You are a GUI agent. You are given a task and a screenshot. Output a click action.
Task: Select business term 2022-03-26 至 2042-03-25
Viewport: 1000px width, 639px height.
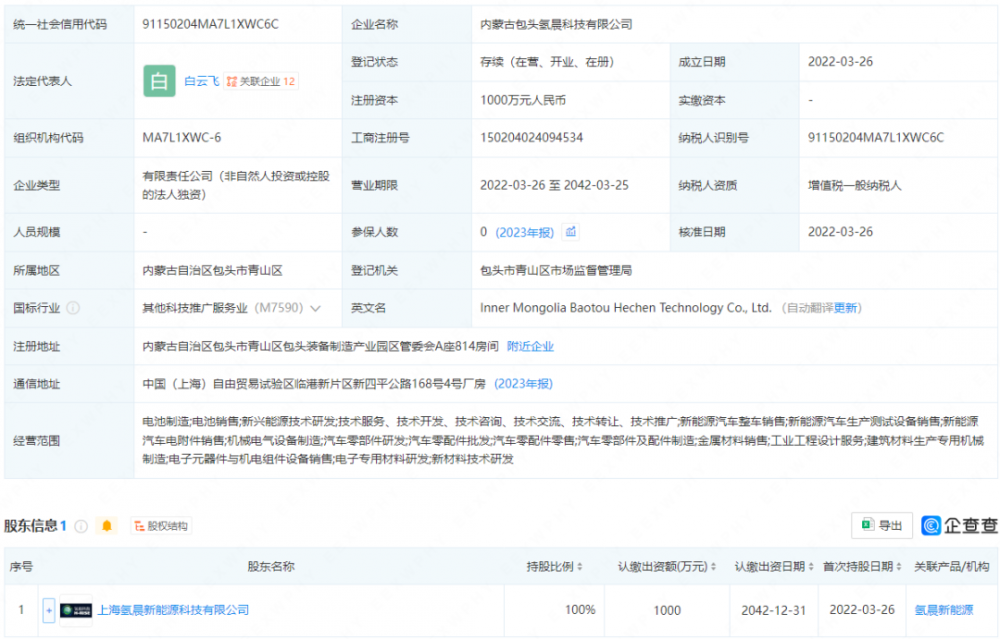(x=554, y=186)
